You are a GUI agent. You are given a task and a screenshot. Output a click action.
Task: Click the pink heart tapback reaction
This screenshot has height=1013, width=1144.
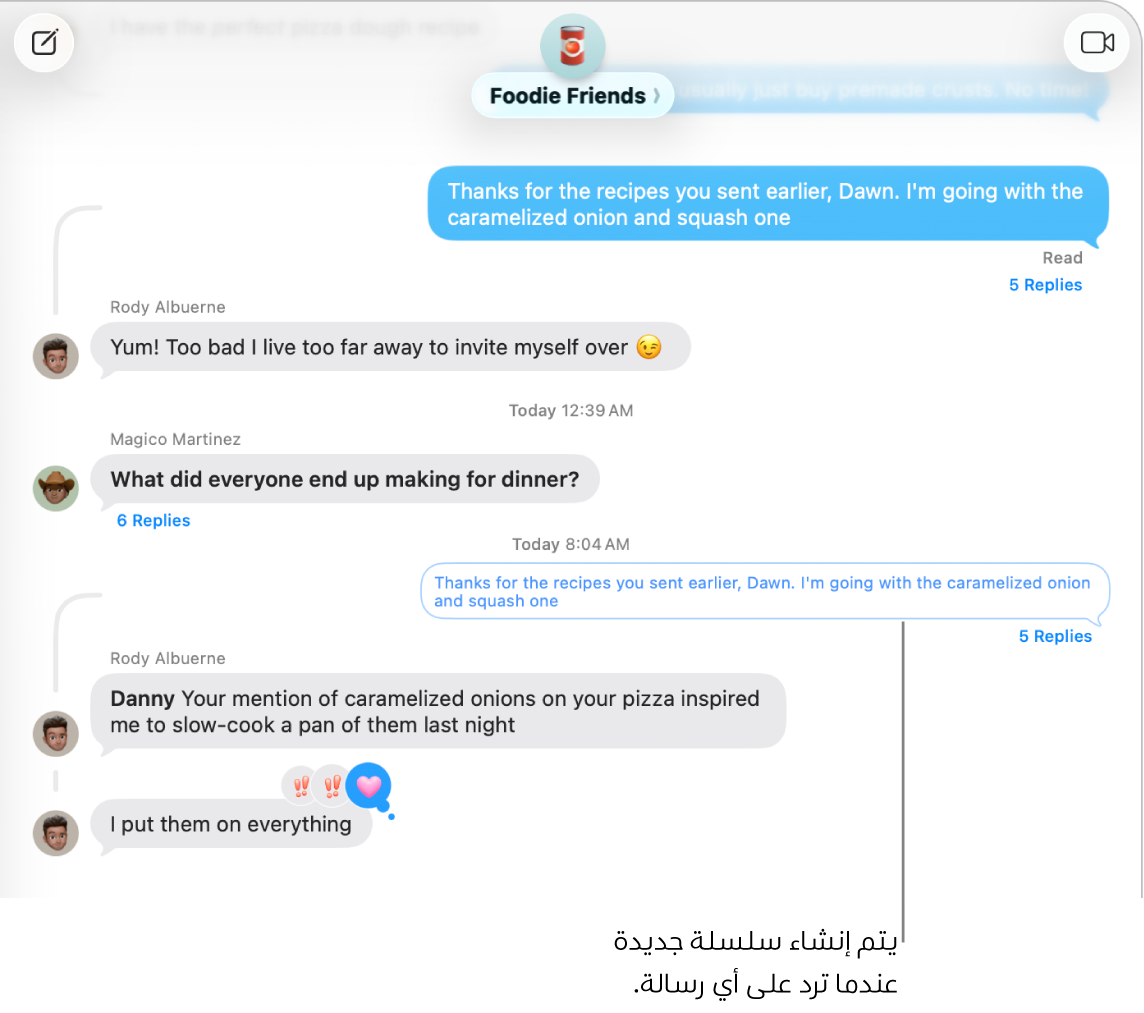(368, 785)
